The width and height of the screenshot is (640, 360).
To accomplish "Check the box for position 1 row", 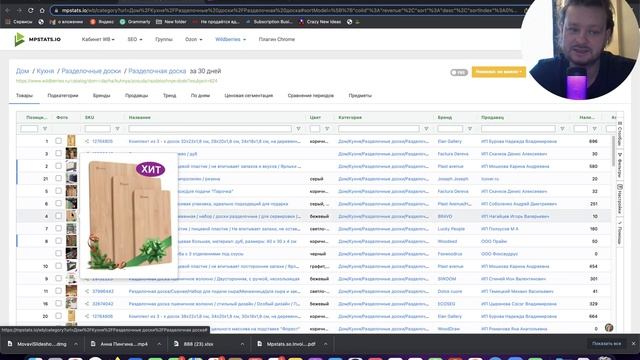I will [58, 141].
